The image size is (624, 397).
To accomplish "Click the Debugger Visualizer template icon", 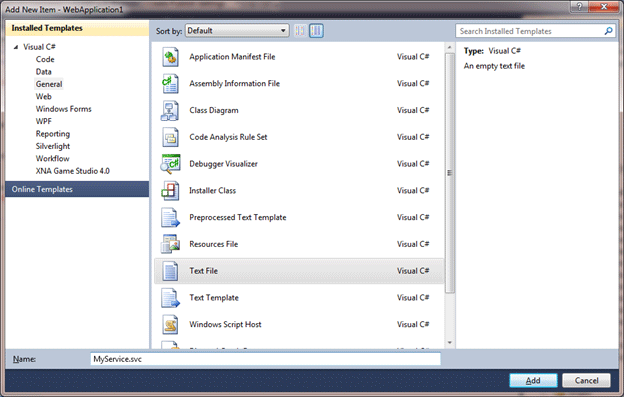I will point(170,164).
